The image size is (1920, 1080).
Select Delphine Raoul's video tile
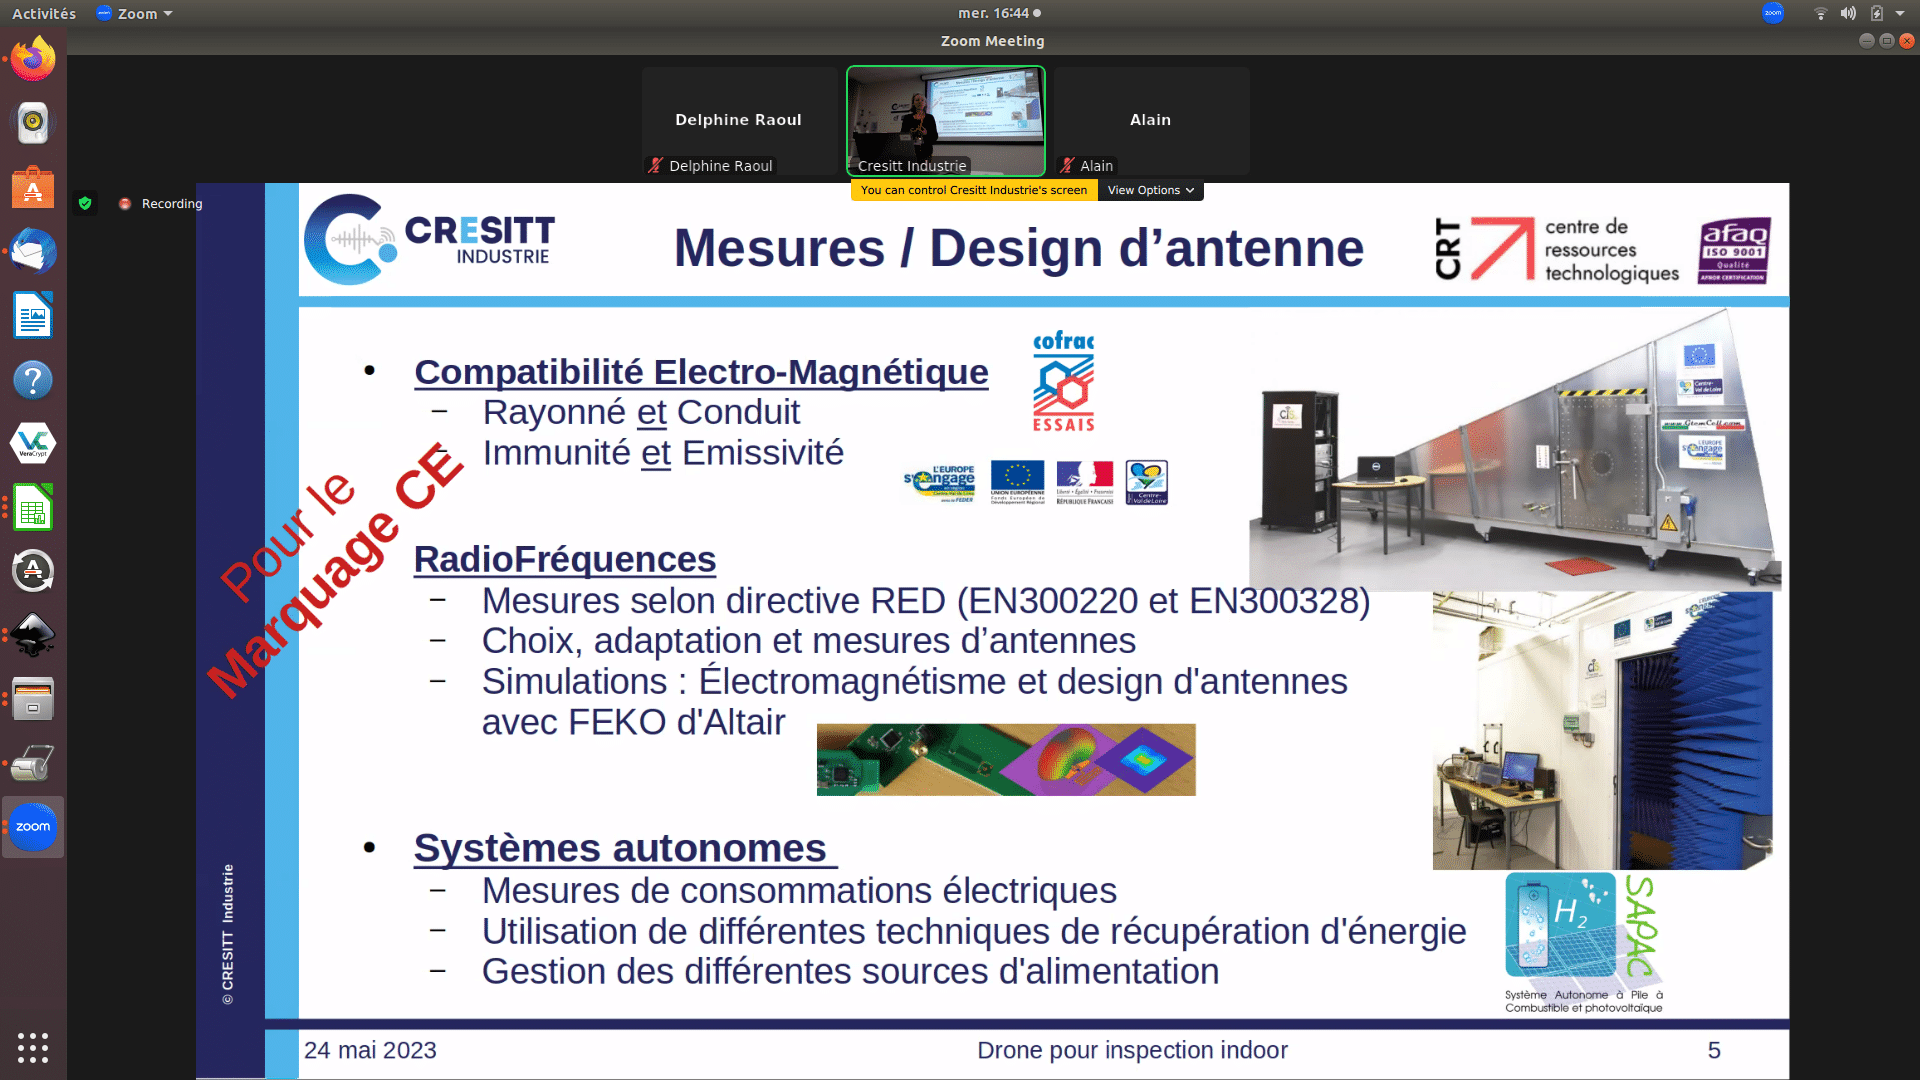[x=739, y=121]
